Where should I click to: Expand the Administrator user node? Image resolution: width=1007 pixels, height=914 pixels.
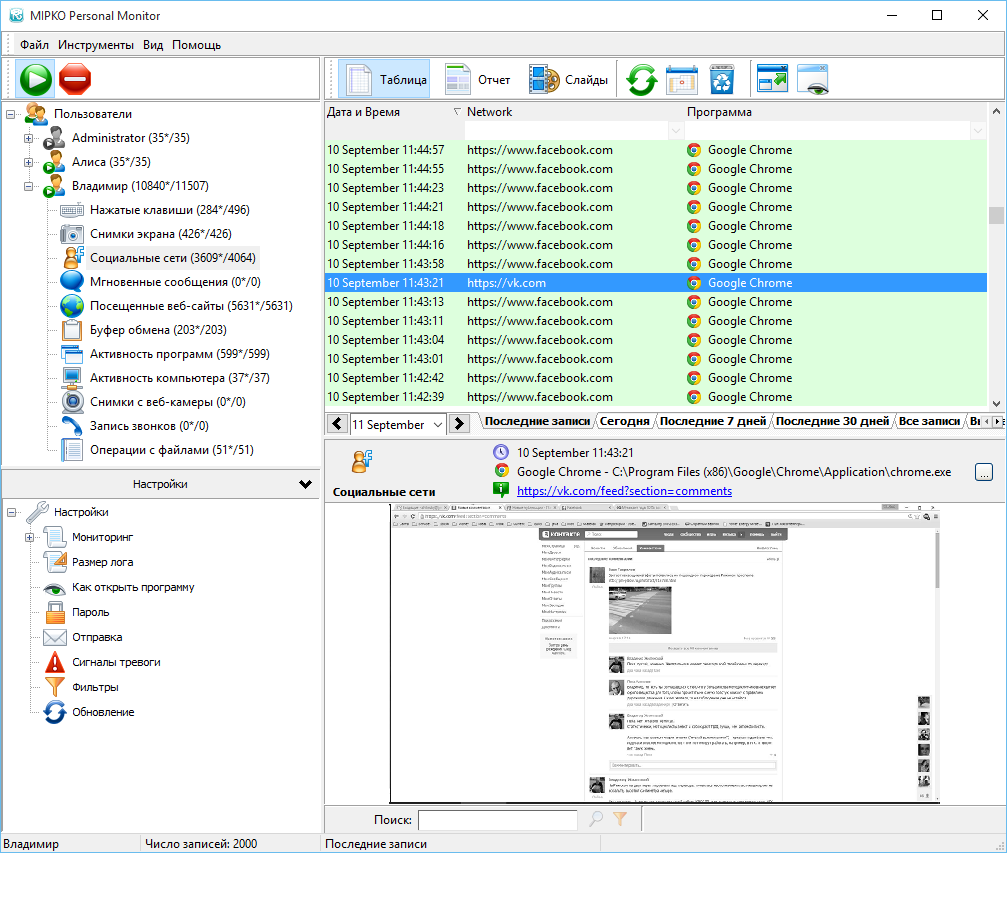click(29, 138)
